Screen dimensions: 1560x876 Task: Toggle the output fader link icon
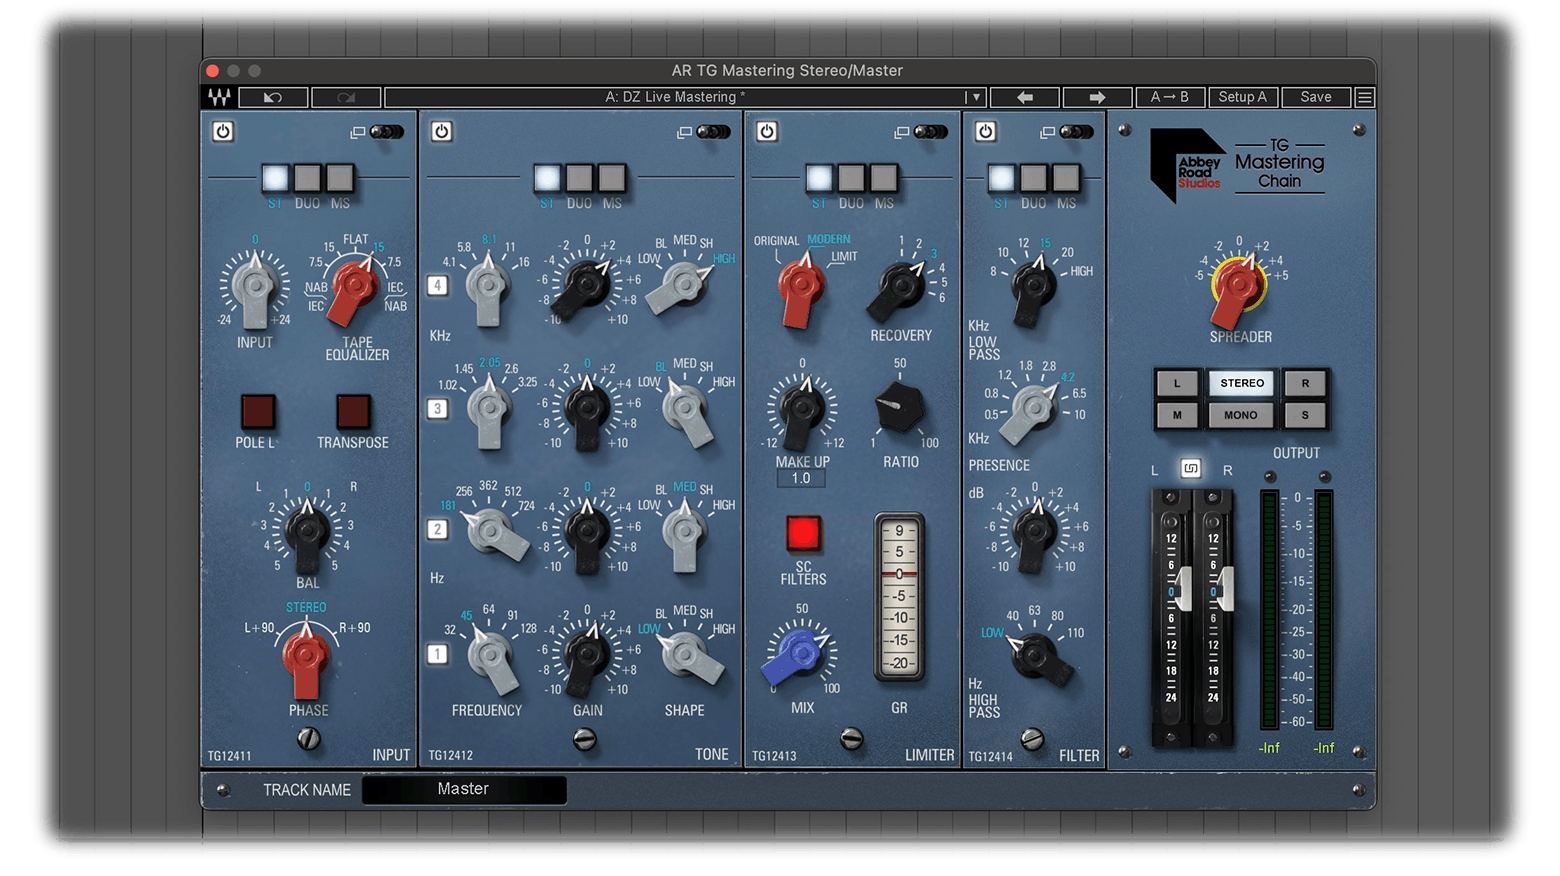pyautogui.click(x=1190, y=469)
